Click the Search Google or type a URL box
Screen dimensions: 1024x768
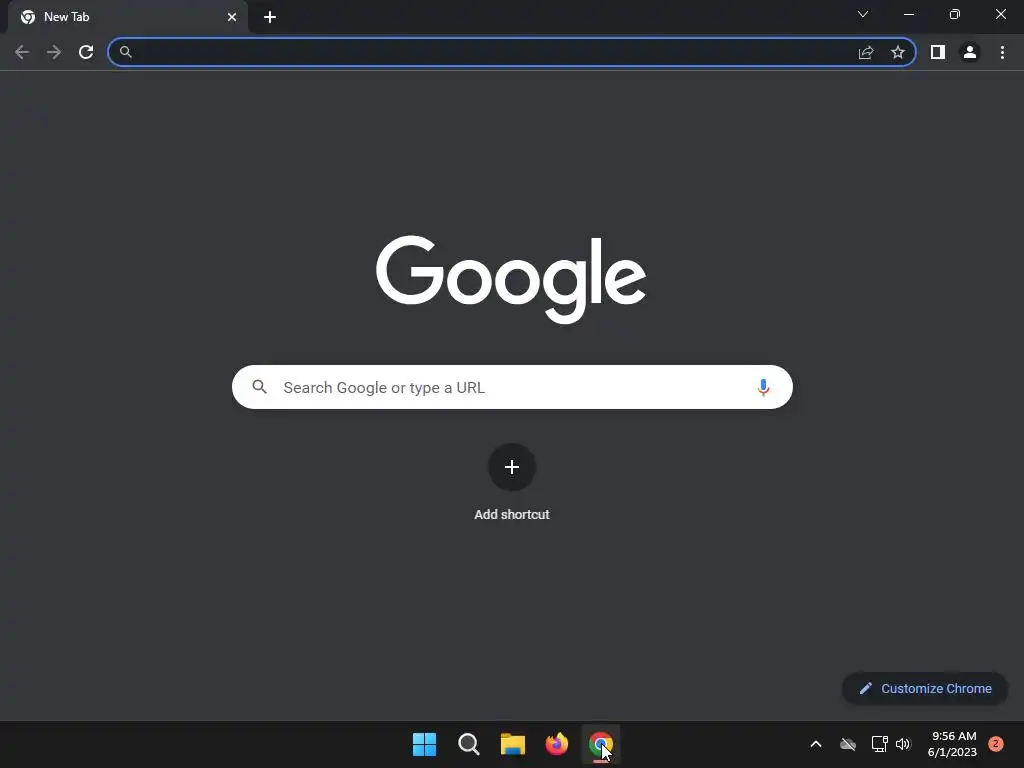(x=512, y=387)
